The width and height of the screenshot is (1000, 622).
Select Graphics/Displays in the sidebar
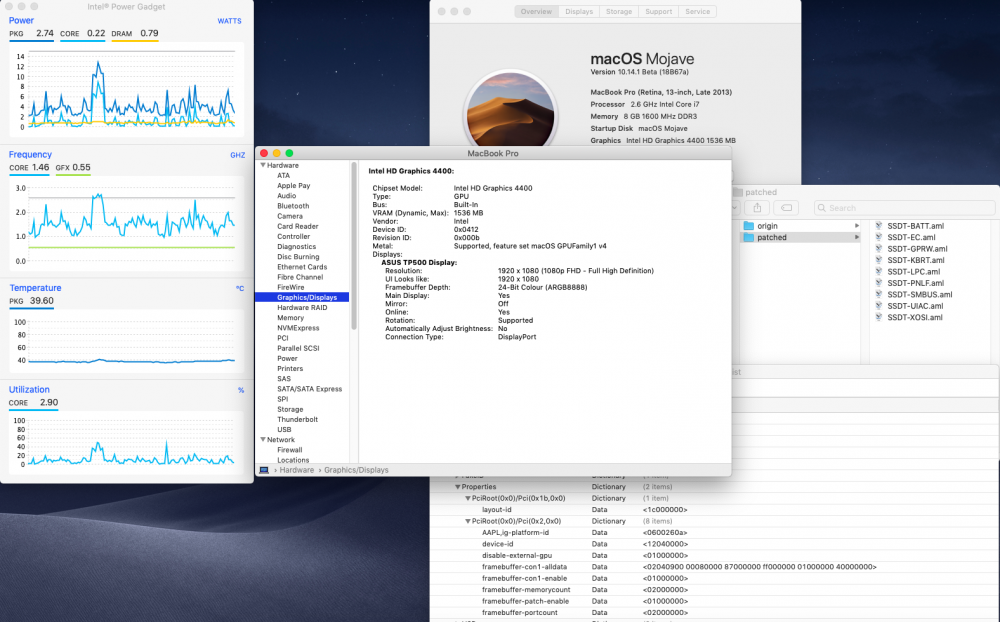tap(302, 297)
